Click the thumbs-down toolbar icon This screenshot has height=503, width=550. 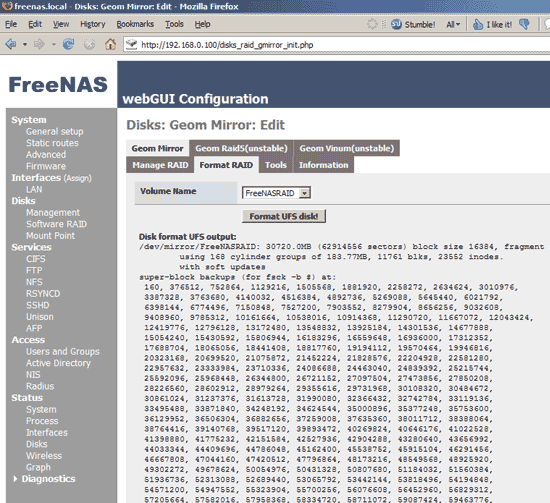524,24
